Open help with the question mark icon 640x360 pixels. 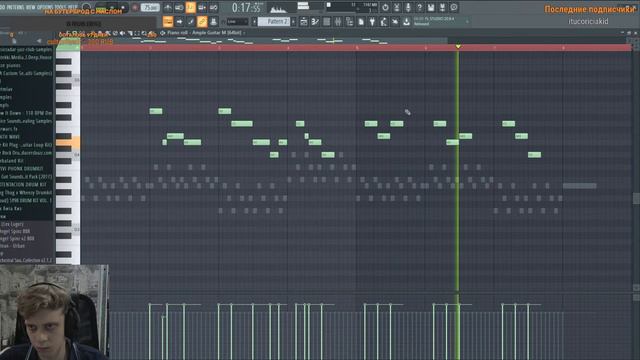(420, 7)
